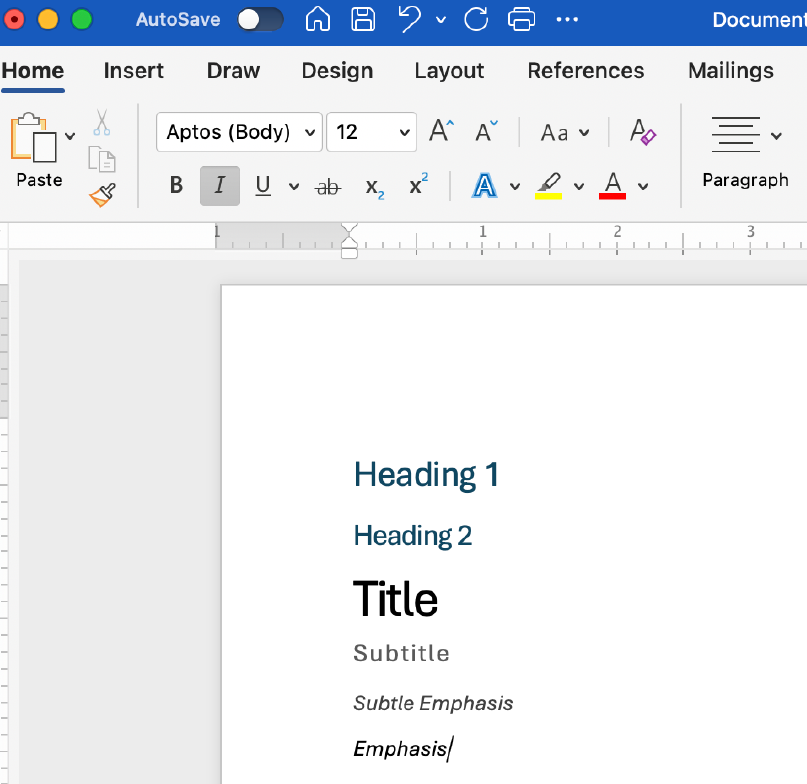Open the Copy icon in clipboard group
This screenshot has width=807, height=784.
102,159
